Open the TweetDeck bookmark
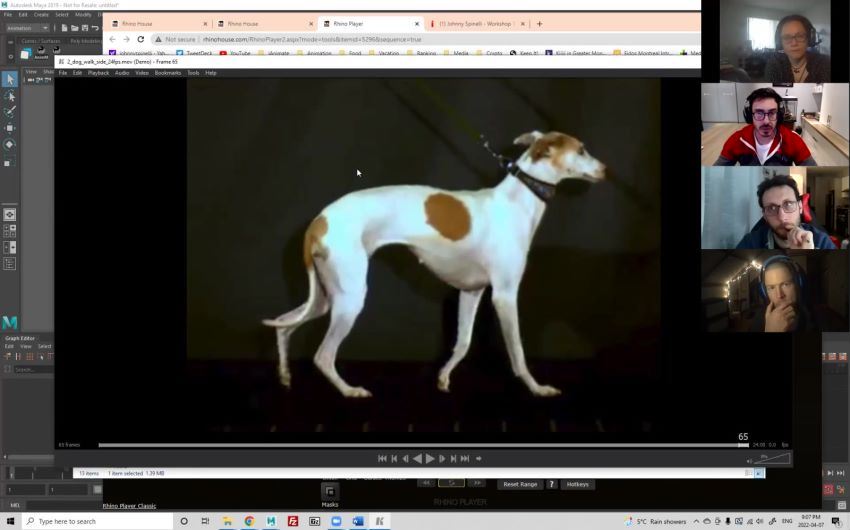The height and width of the screenshot is (530, 850). [x=194, y=53]
